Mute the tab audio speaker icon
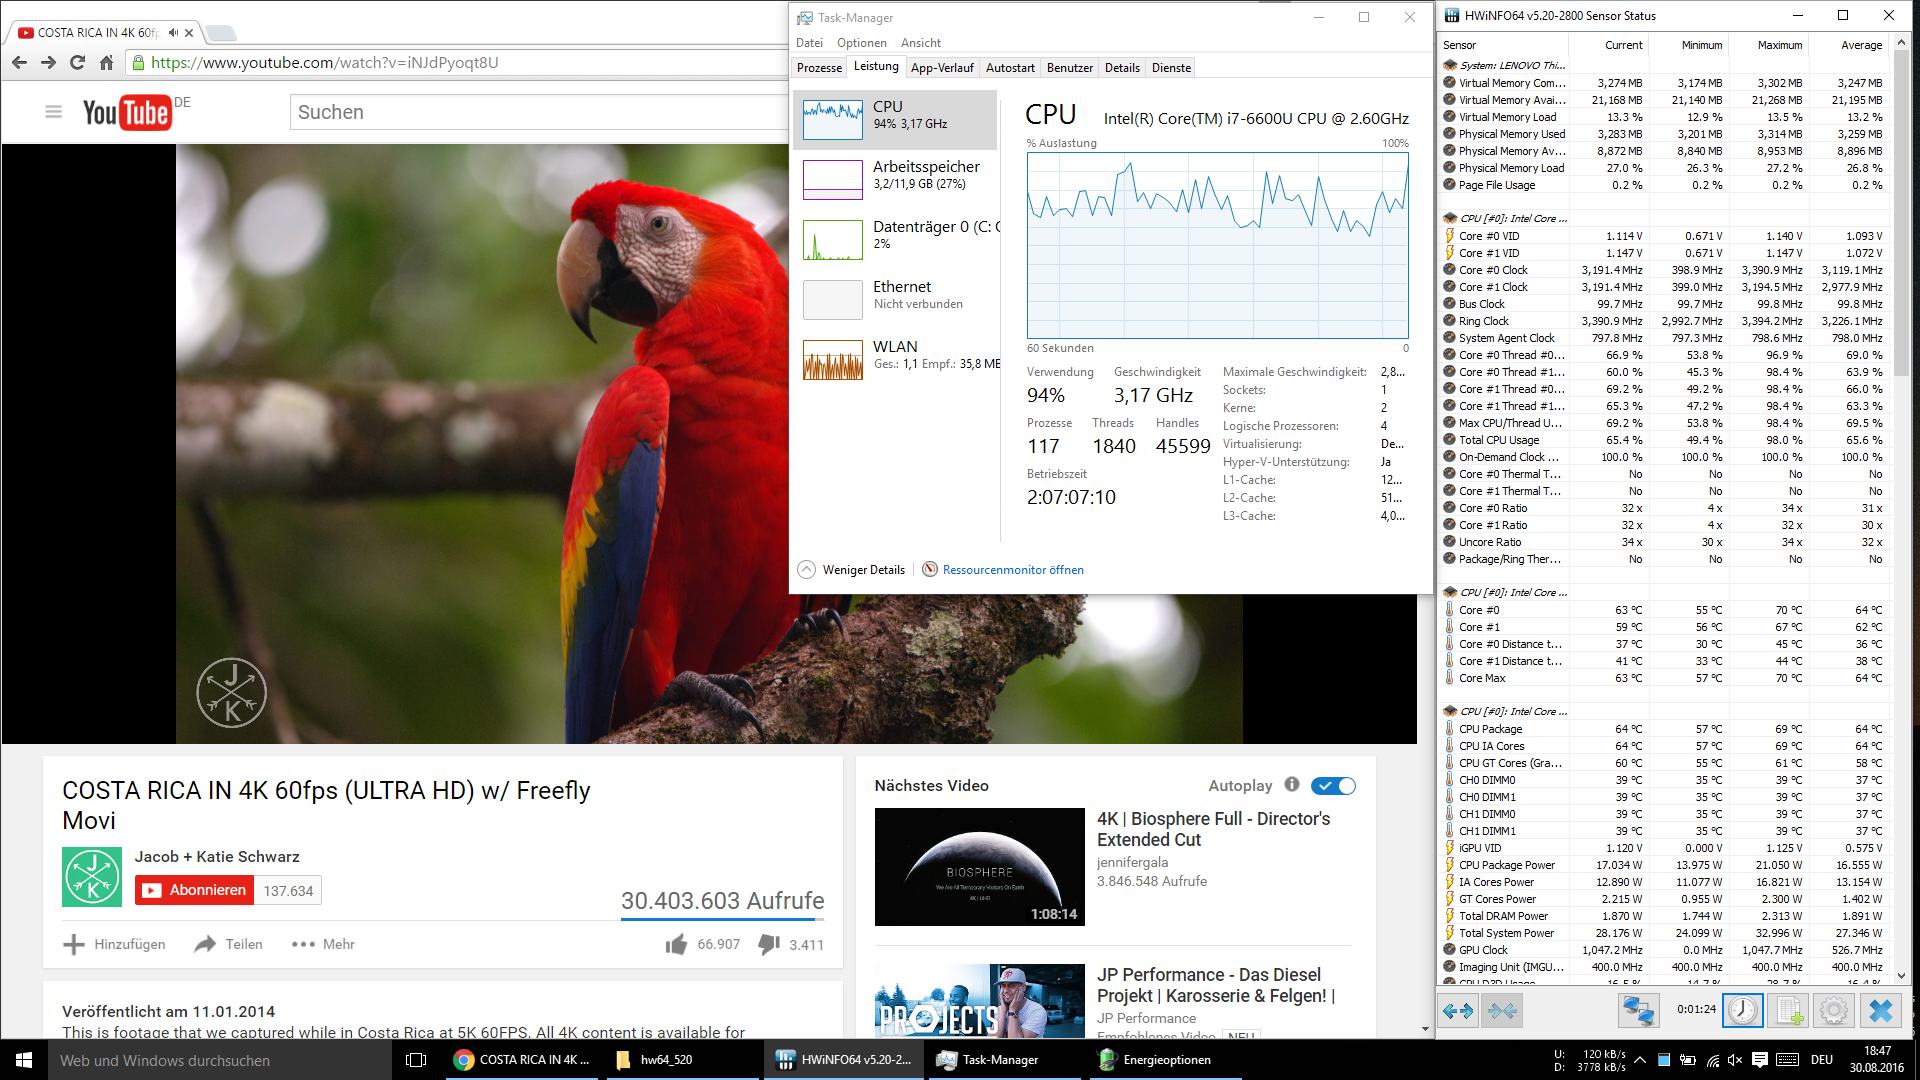 coord(173,33)
